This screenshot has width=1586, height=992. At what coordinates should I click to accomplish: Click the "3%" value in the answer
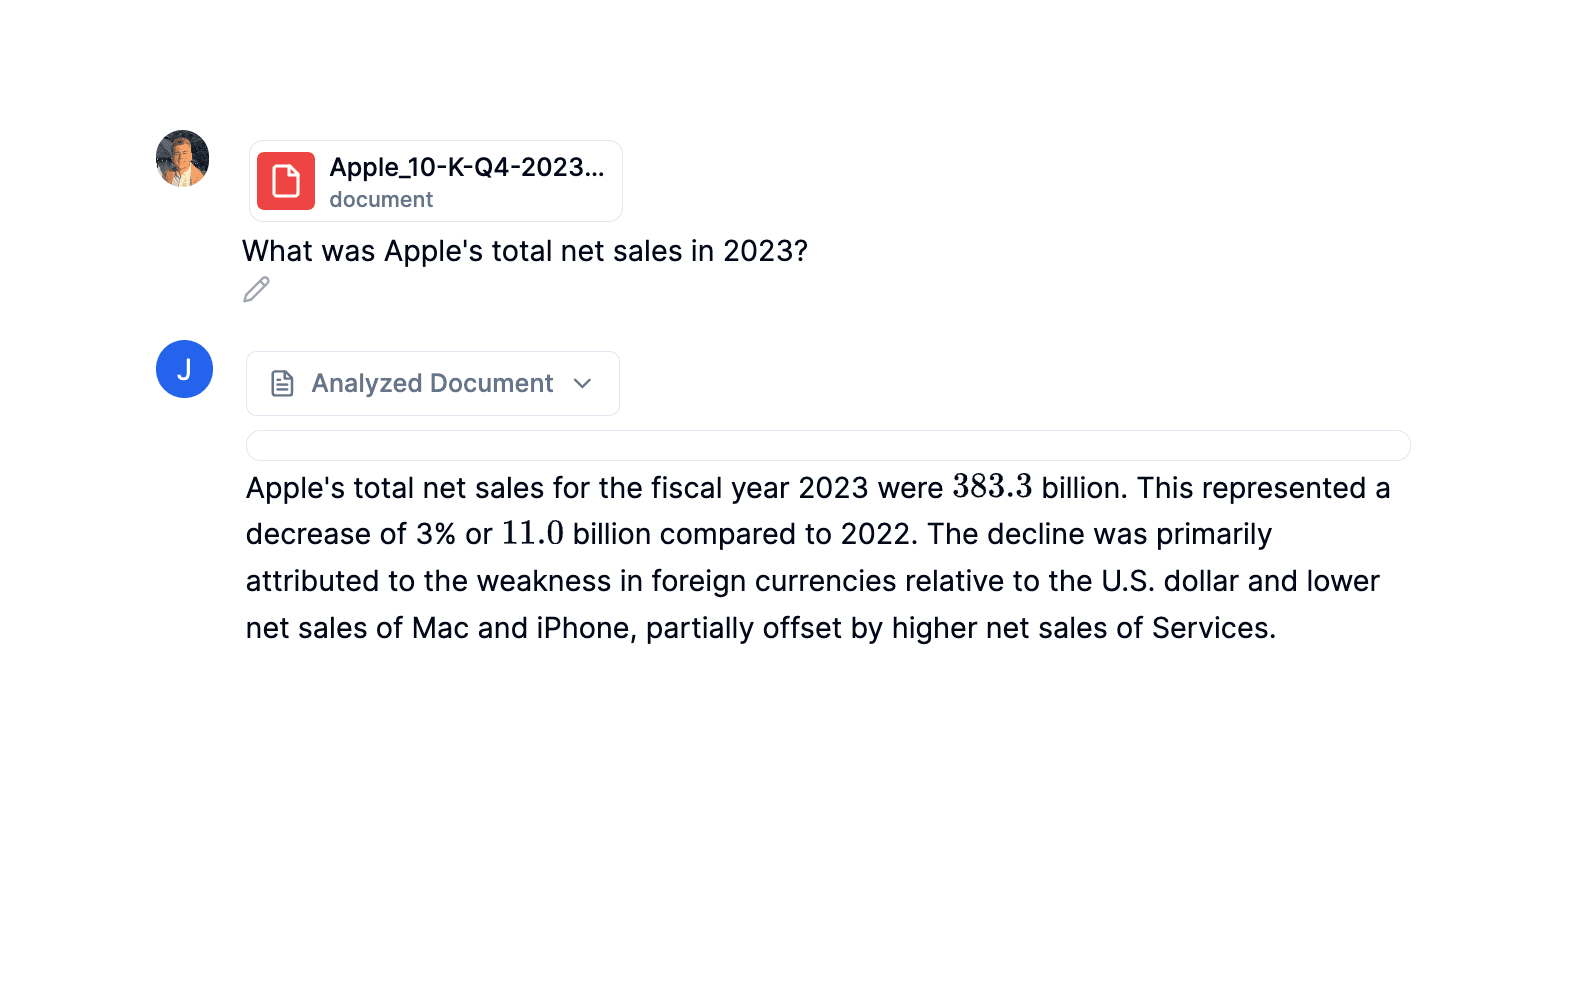point(436,534)
